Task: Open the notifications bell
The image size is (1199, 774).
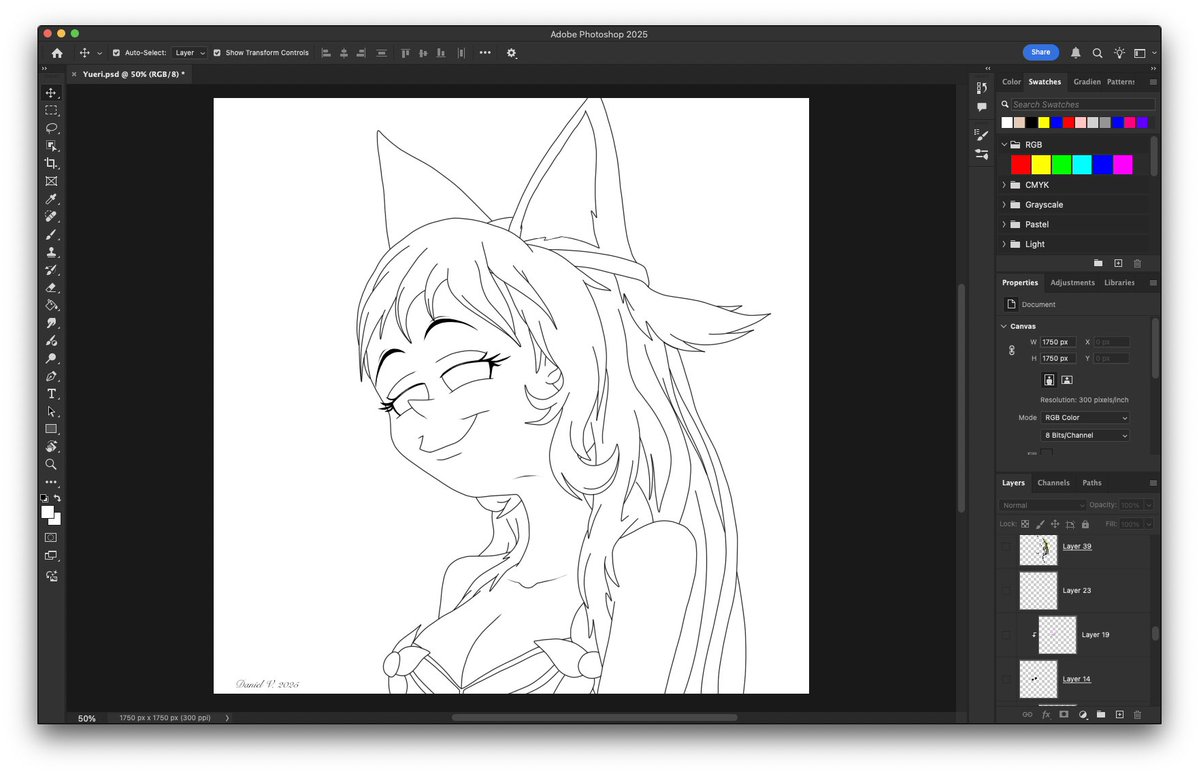Action: [x=1076, y=53]
